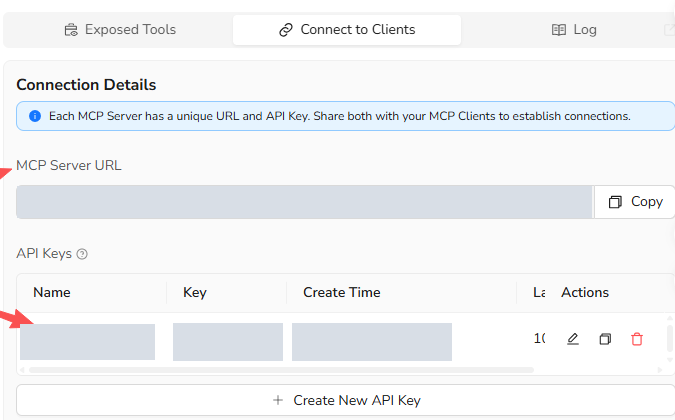Edit the API key name

tap(573, 339)
